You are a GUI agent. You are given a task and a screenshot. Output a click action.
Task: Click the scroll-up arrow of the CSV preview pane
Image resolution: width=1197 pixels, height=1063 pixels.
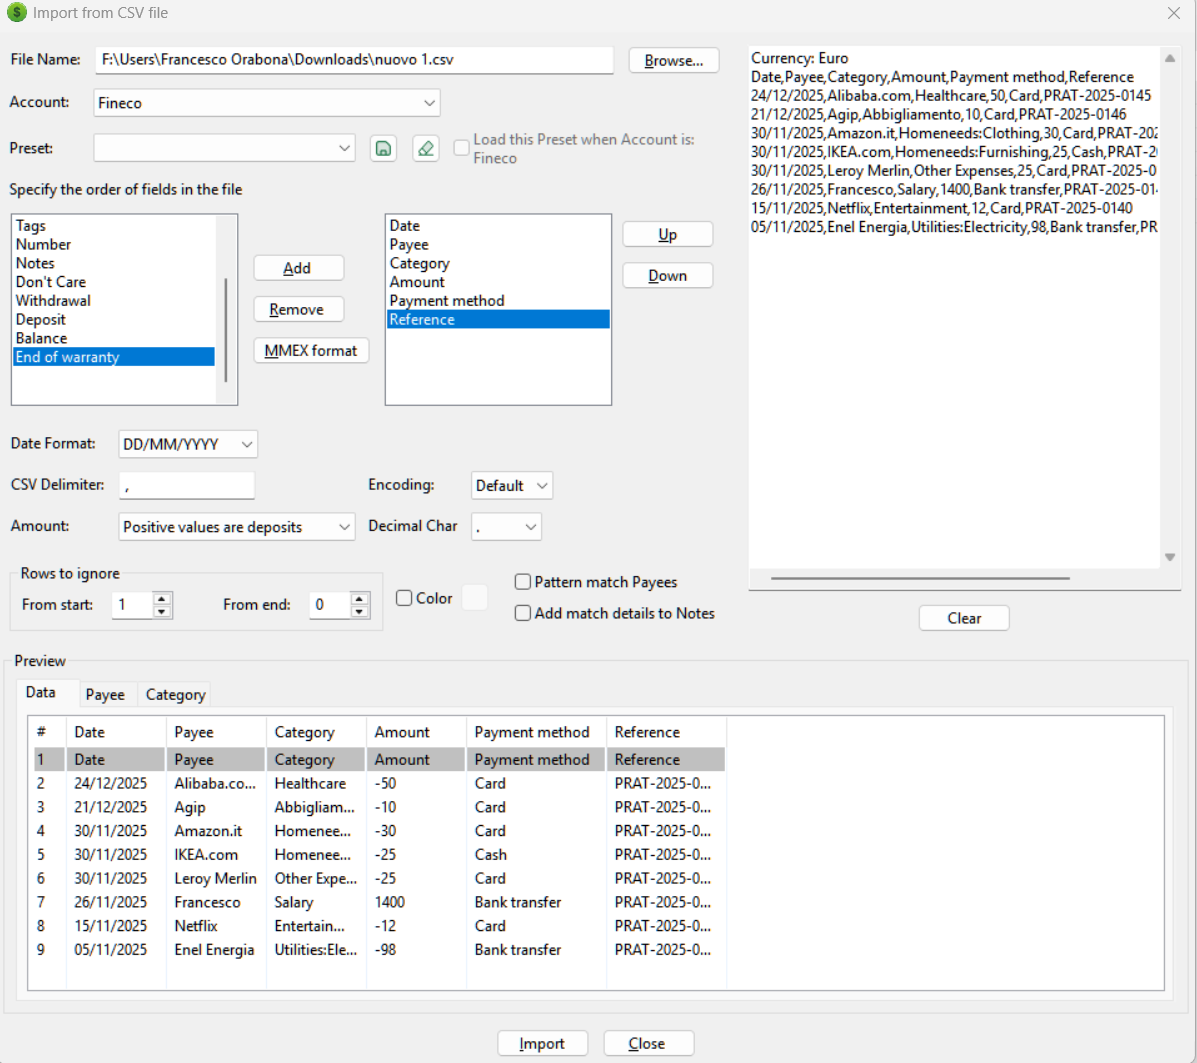1170,57
